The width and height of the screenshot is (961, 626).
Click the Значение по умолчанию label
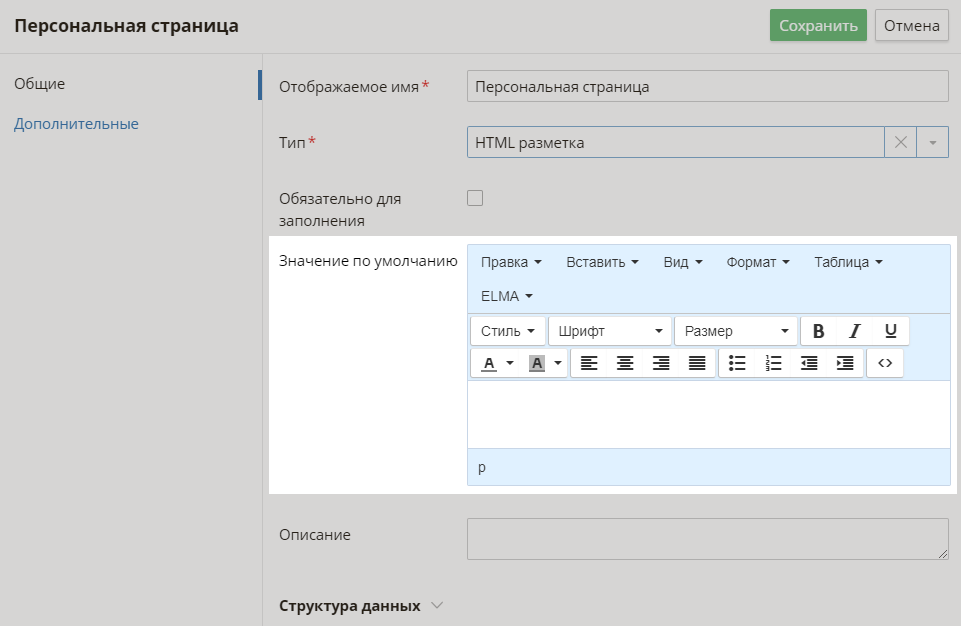[368, 261]
